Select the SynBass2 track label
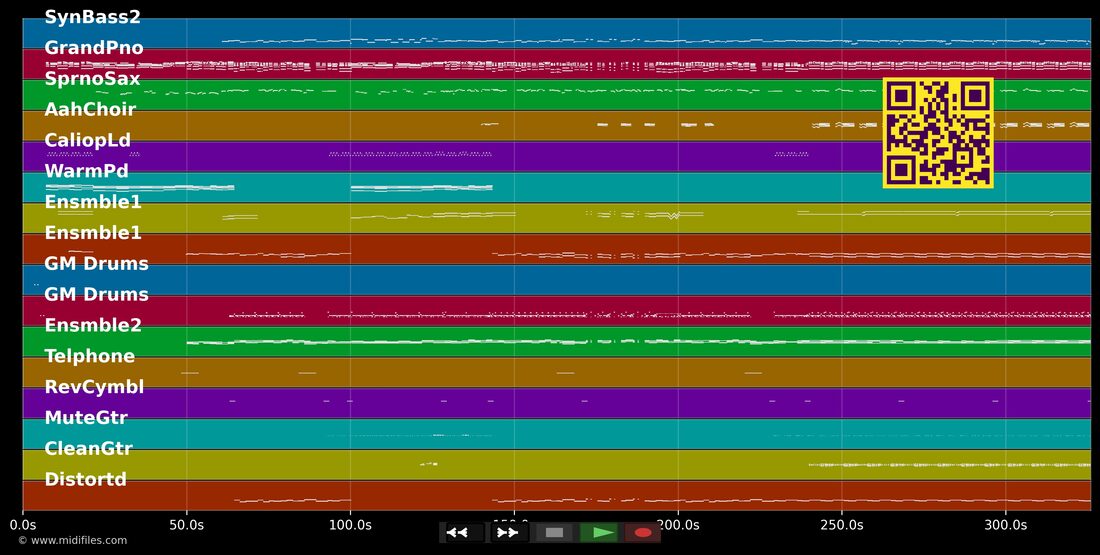Viewport: 1100px width, 555px height. [93, 17]
